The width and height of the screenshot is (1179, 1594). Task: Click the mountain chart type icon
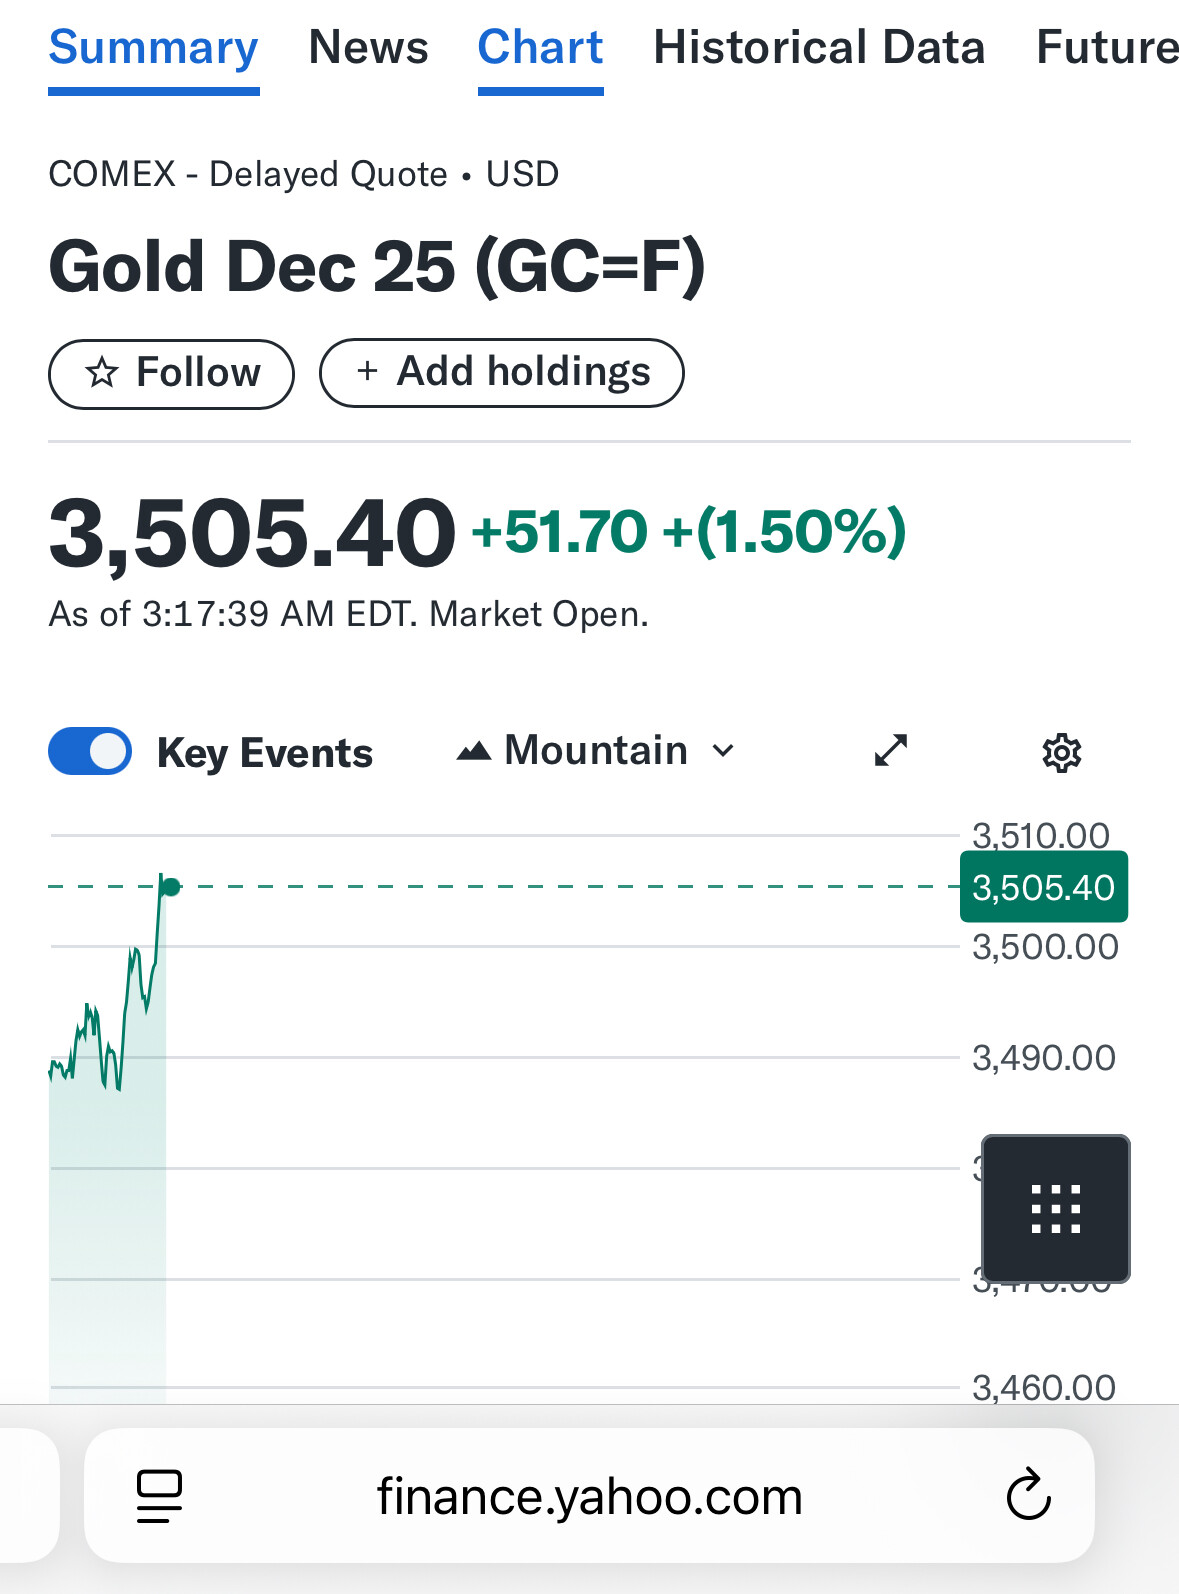[474, 751]
